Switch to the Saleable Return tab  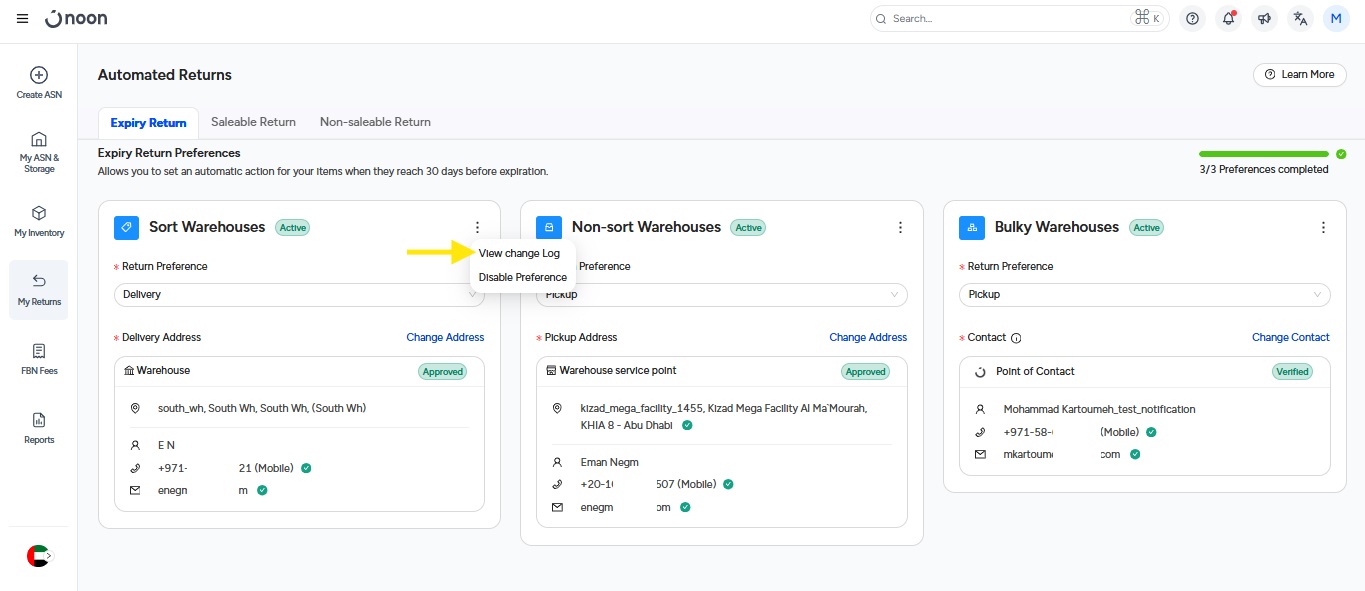pos(253,122)
